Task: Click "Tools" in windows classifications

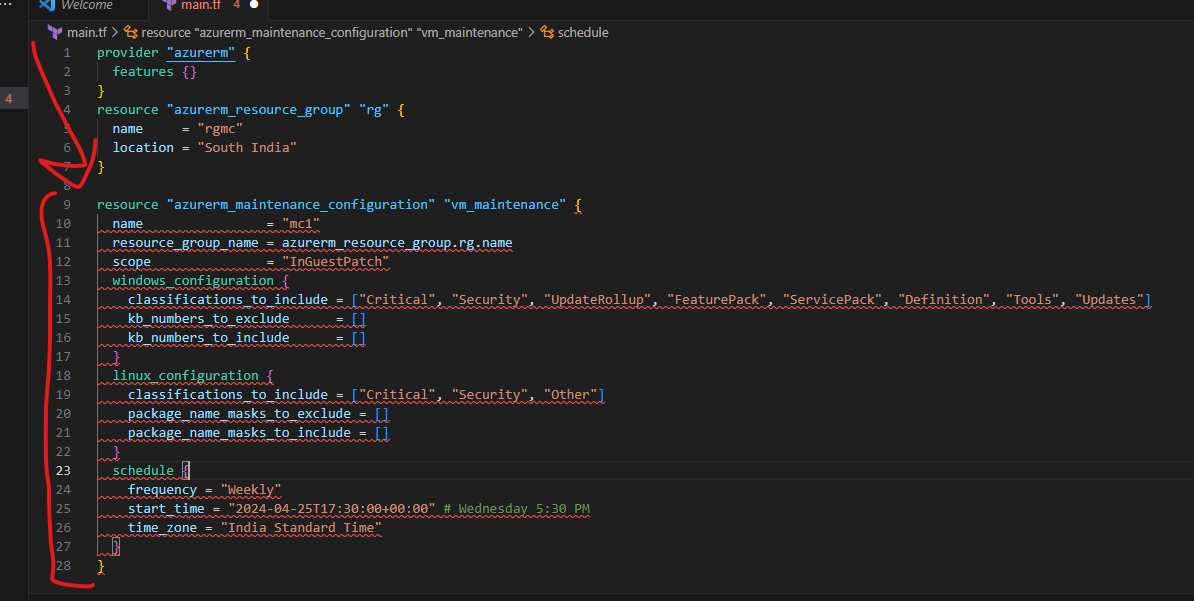Action: 1033,300
